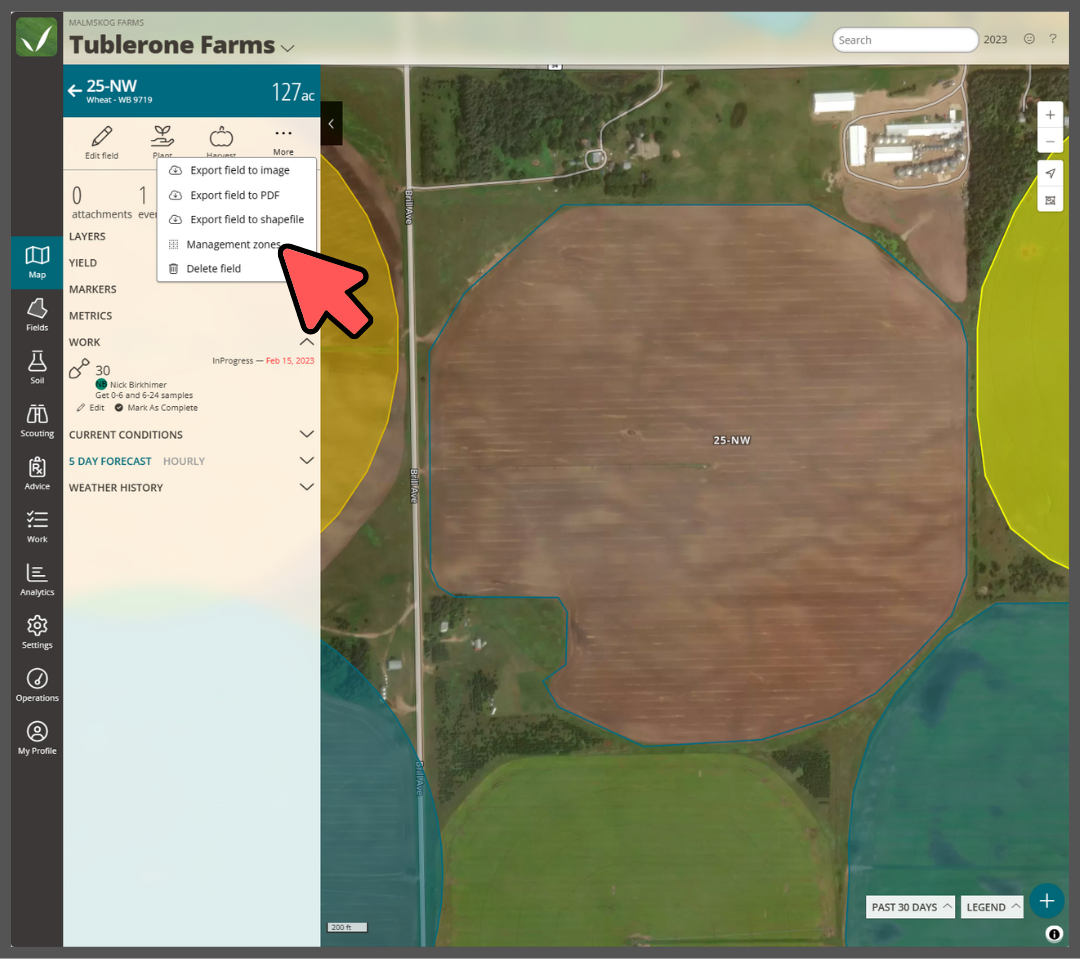Expand the CURRENT CONDITIONS section
The height and width of the screenshot is (960, 1080).
coord(307,434)
